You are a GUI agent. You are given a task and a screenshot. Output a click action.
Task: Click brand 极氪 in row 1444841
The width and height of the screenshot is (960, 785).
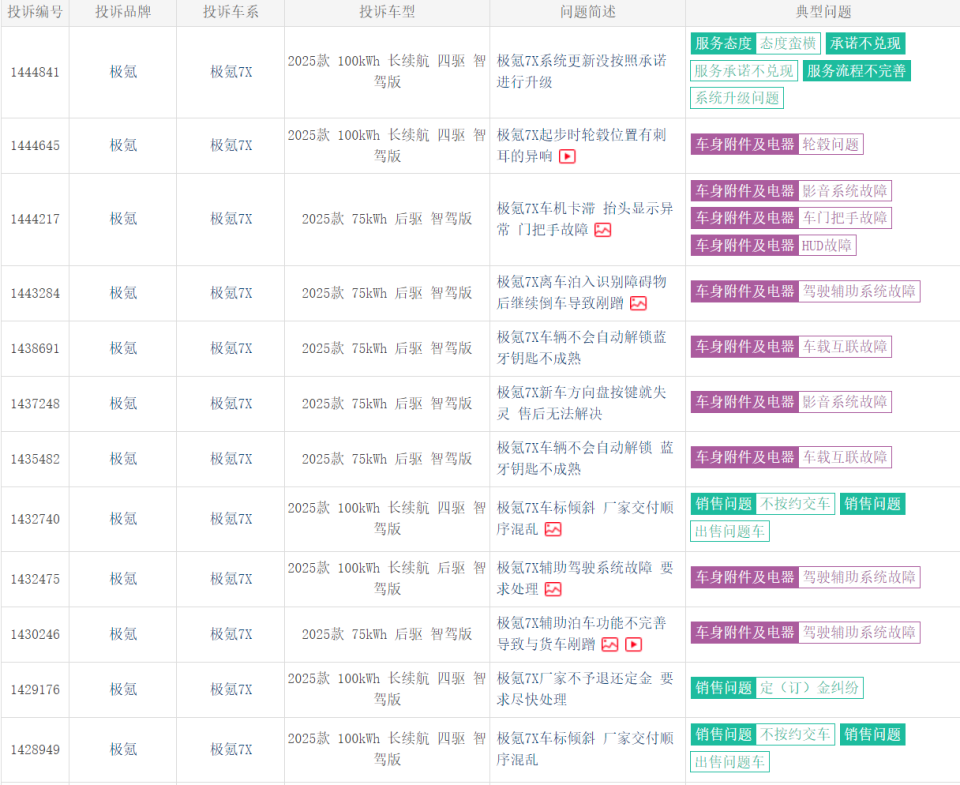tap(123, 72)
